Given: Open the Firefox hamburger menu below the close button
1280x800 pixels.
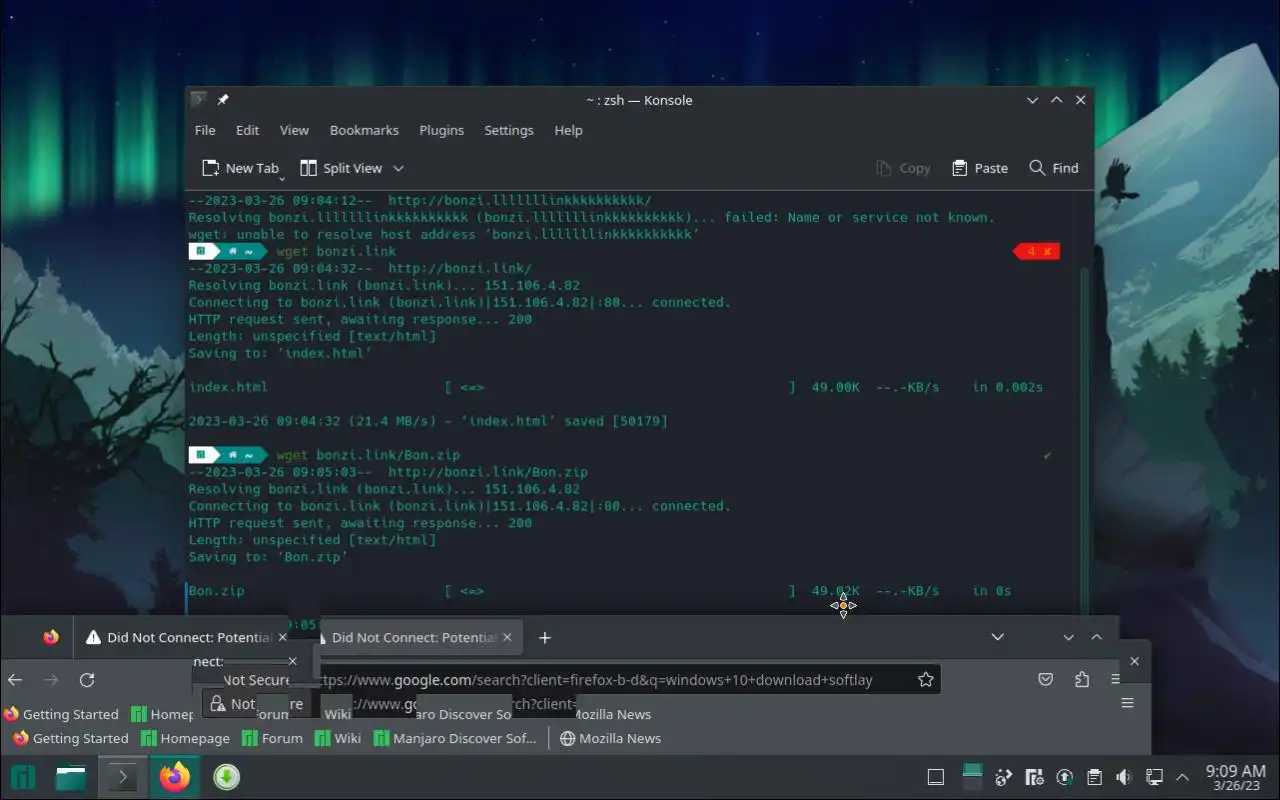Looking at the screenshot, I should point(1127,703).
